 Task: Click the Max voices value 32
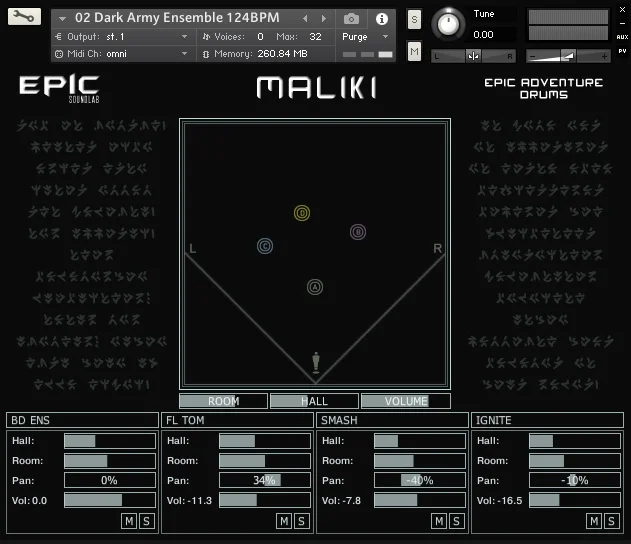coord(315,37)
